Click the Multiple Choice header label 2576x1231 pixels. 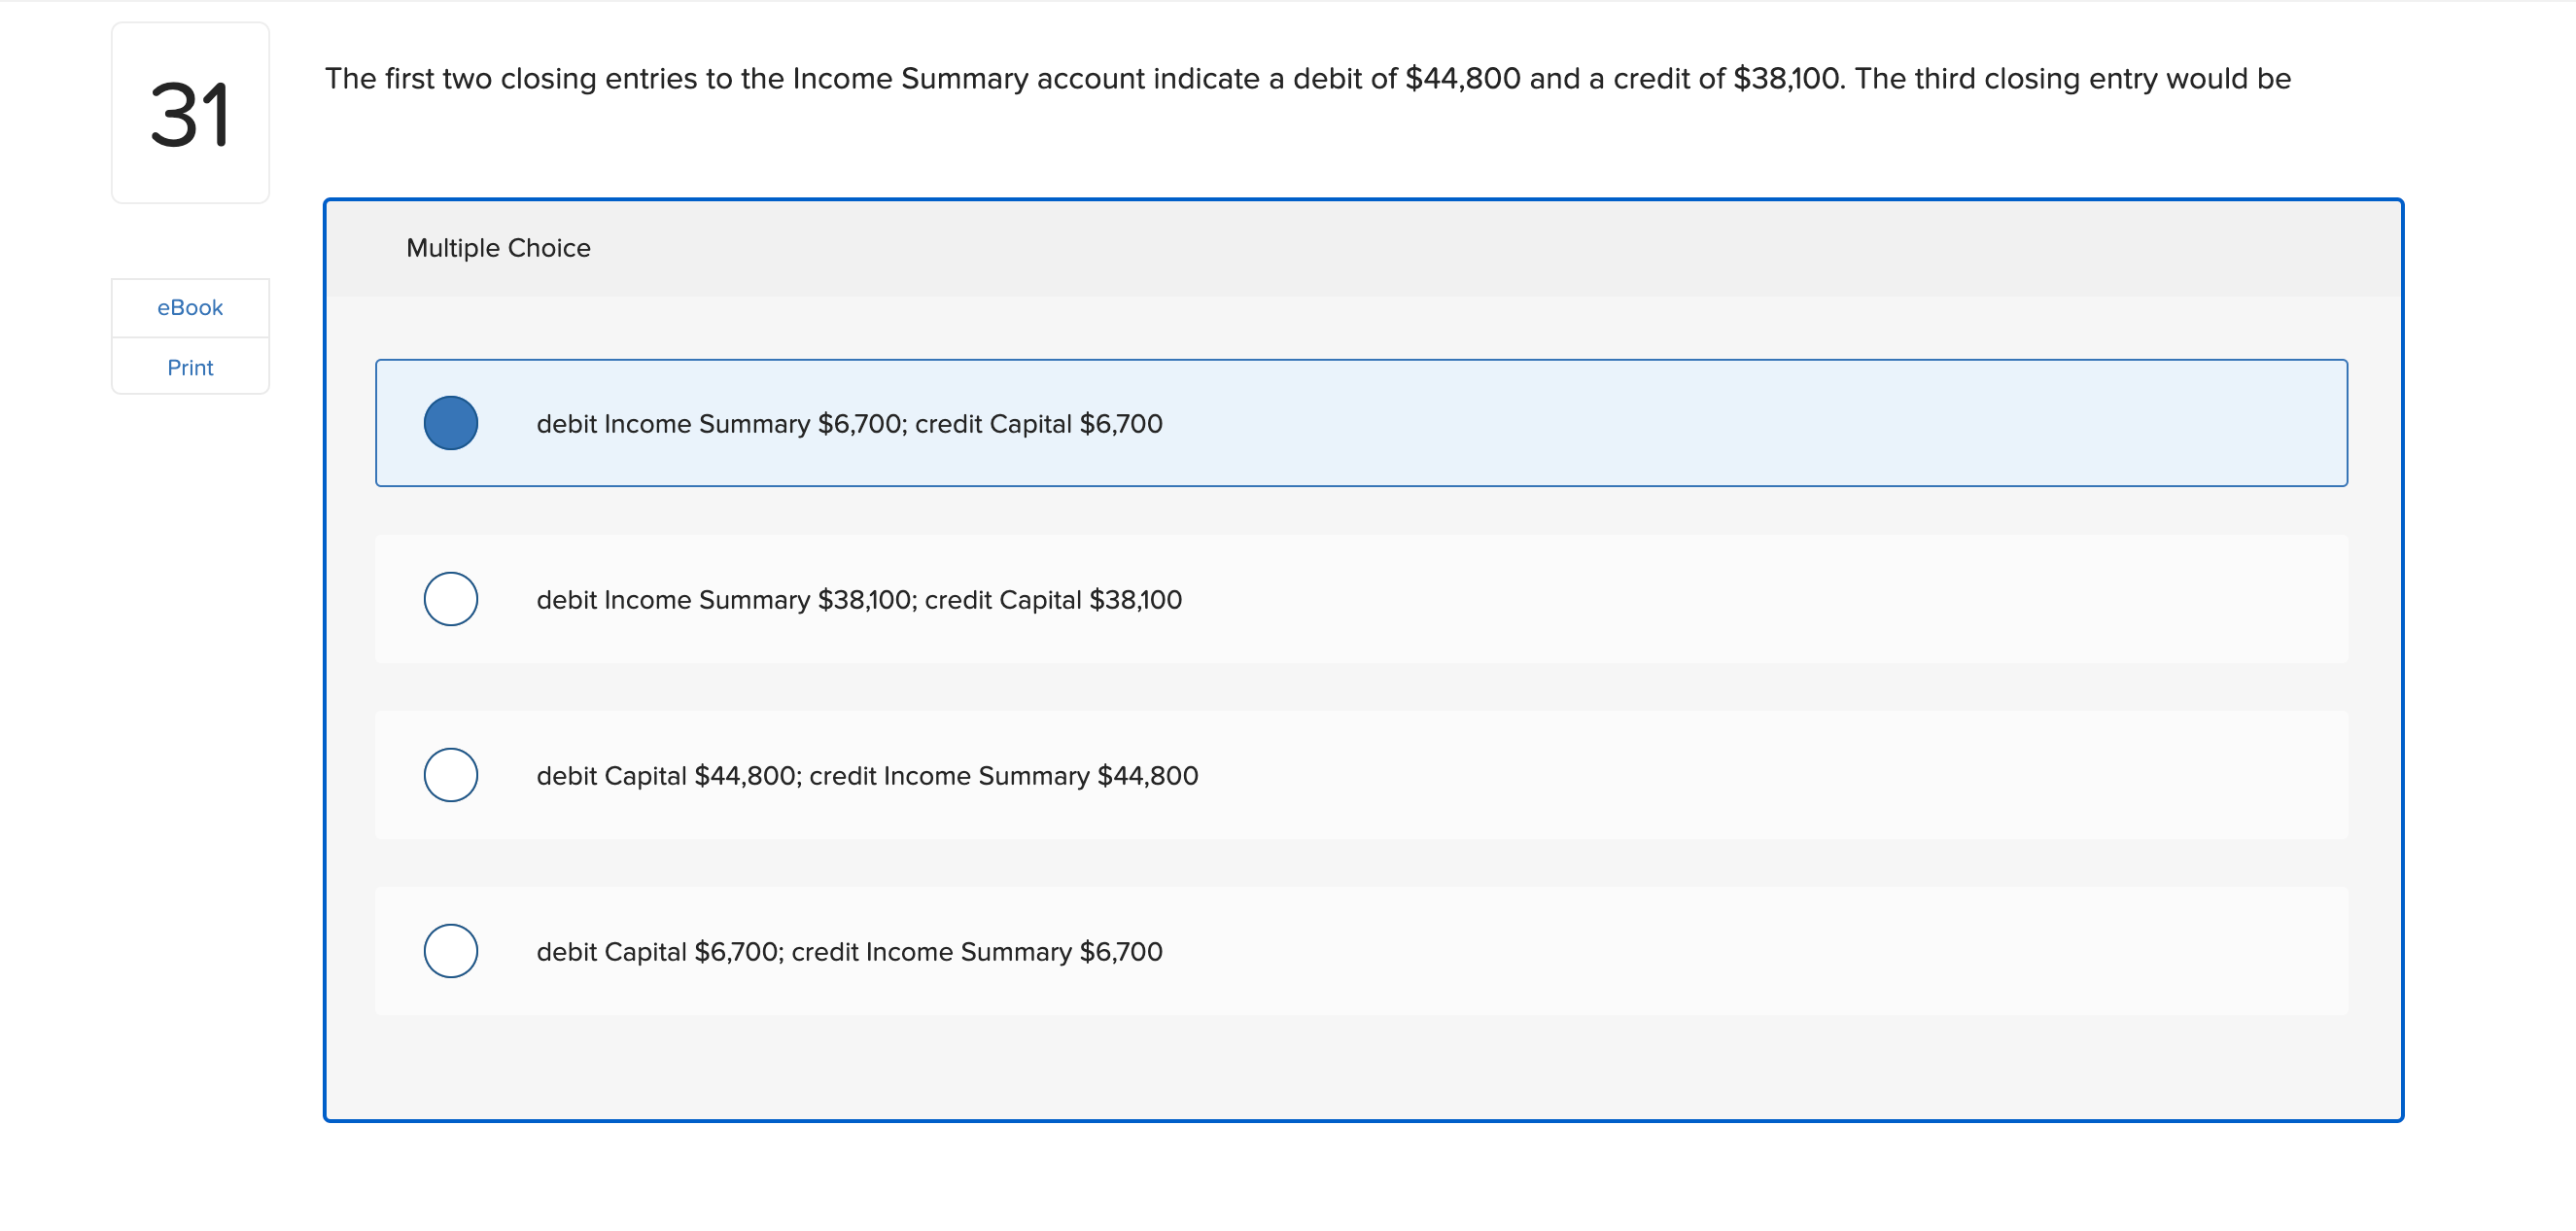pyautogui.click(x=497, y=247)
